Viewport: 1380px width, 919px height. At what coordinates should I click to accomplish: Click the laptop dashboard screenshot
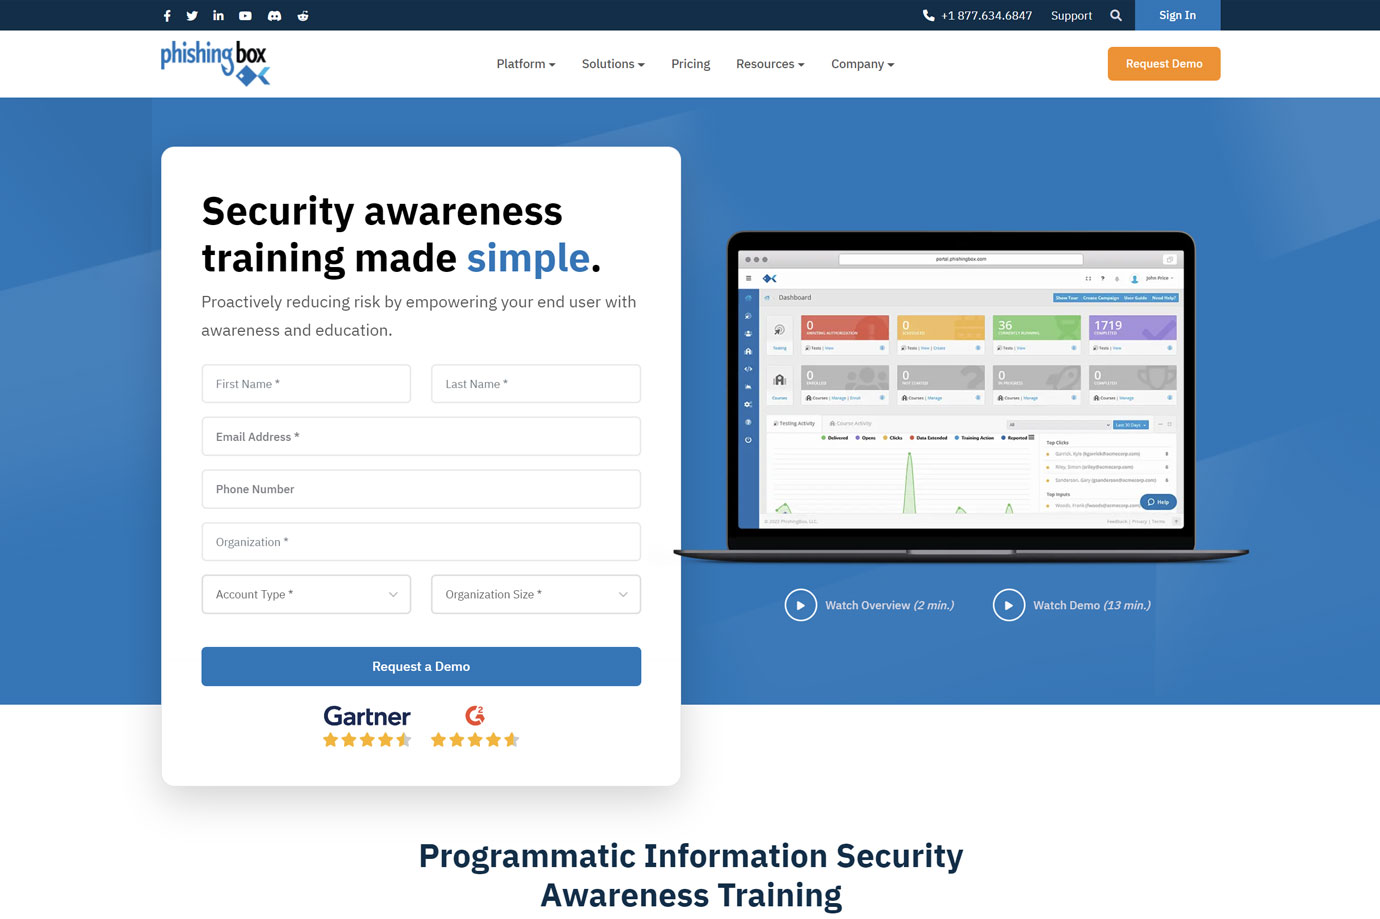[x=961, y=395]
